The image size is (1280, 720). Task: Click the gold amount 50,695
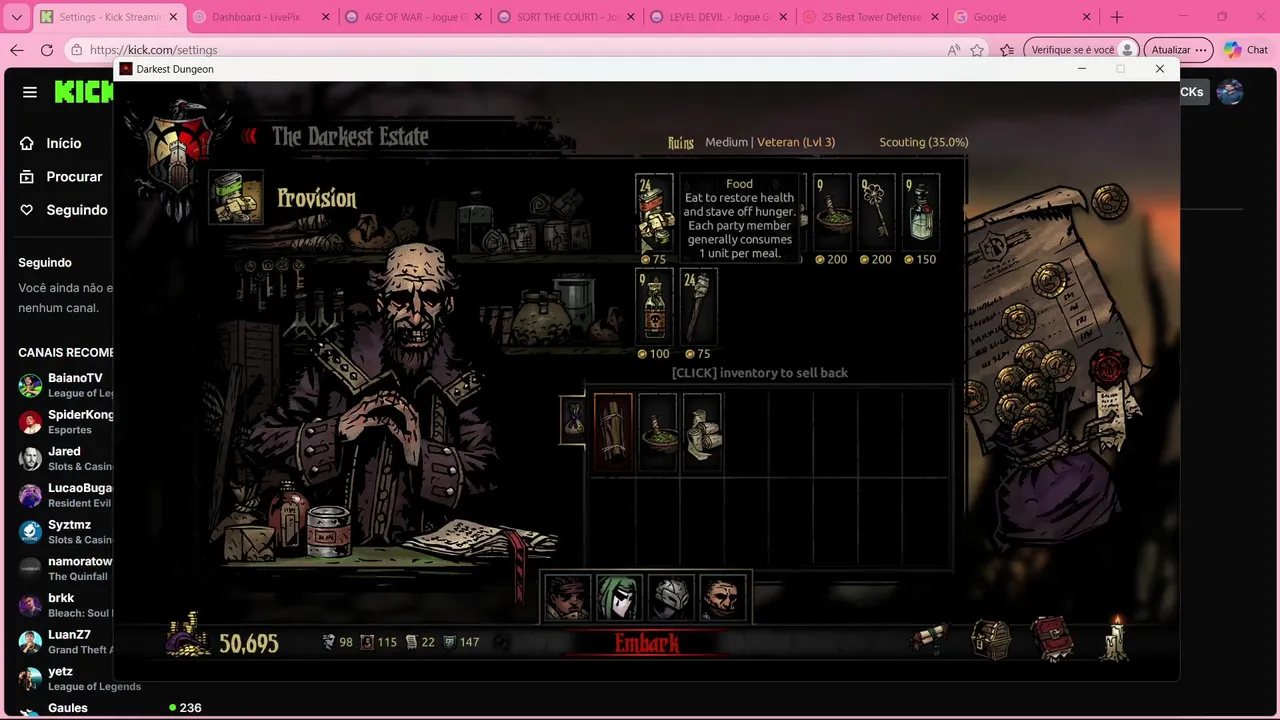tap(249, 643)
